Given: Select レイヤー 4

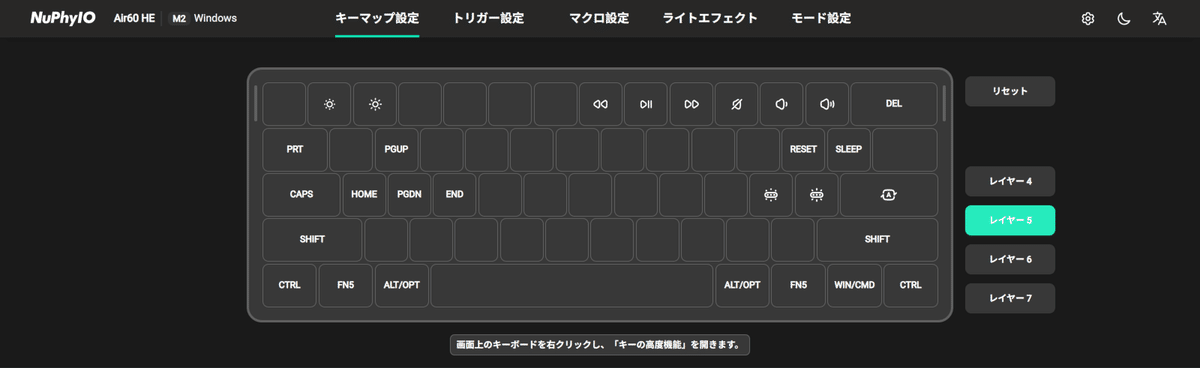Looking at the screenshot, I should pos(1010,181).
